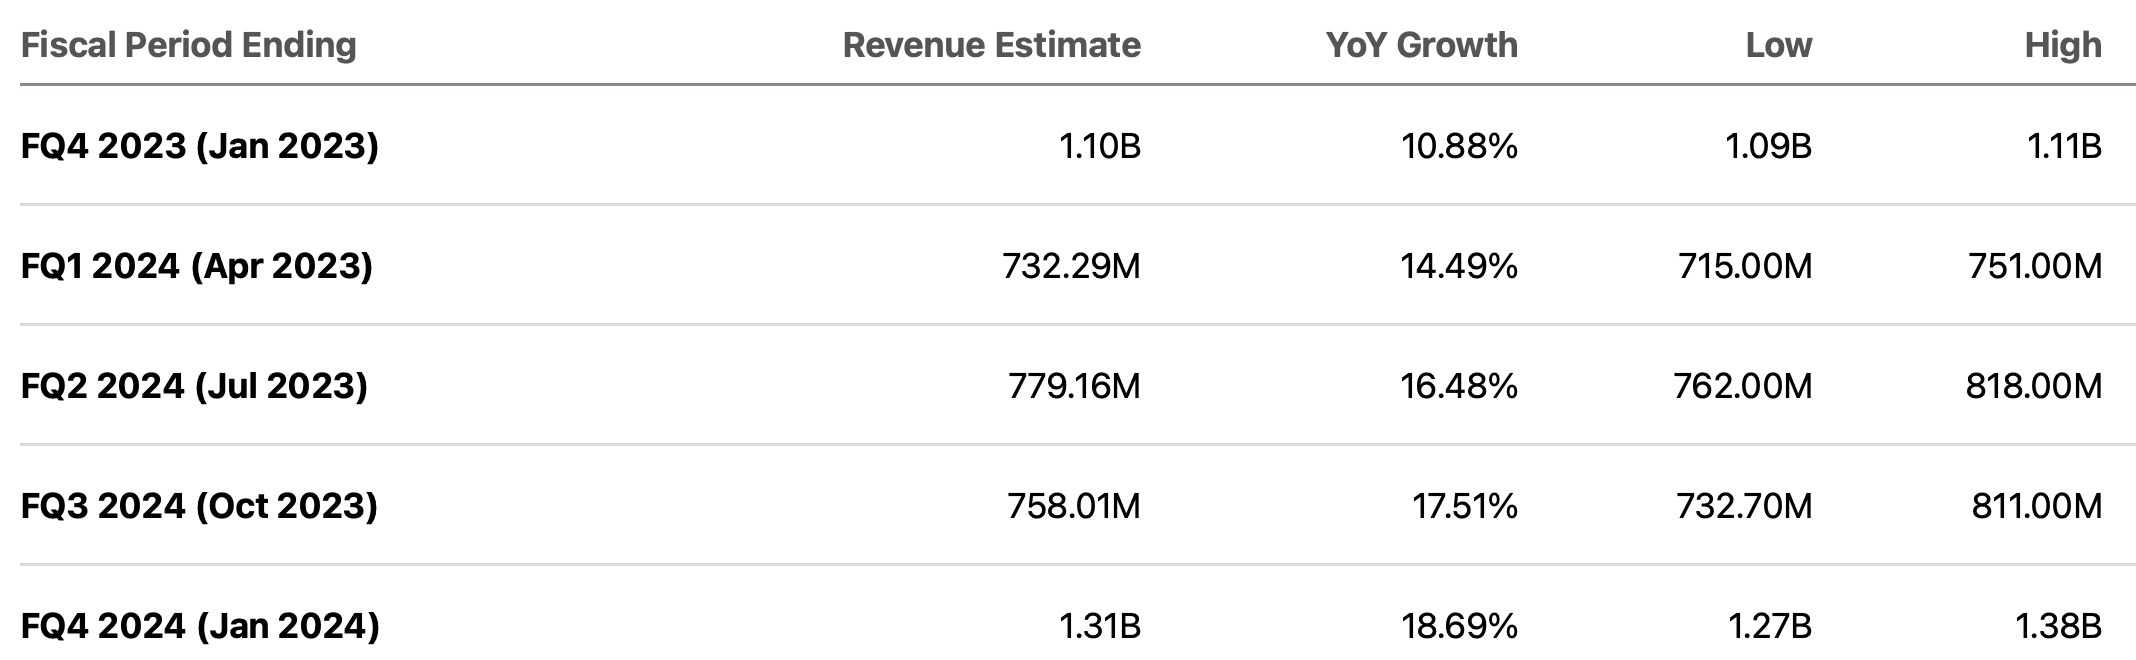Select the 779.16M revenue estimate value
2136x660 pixels.
1074,386
